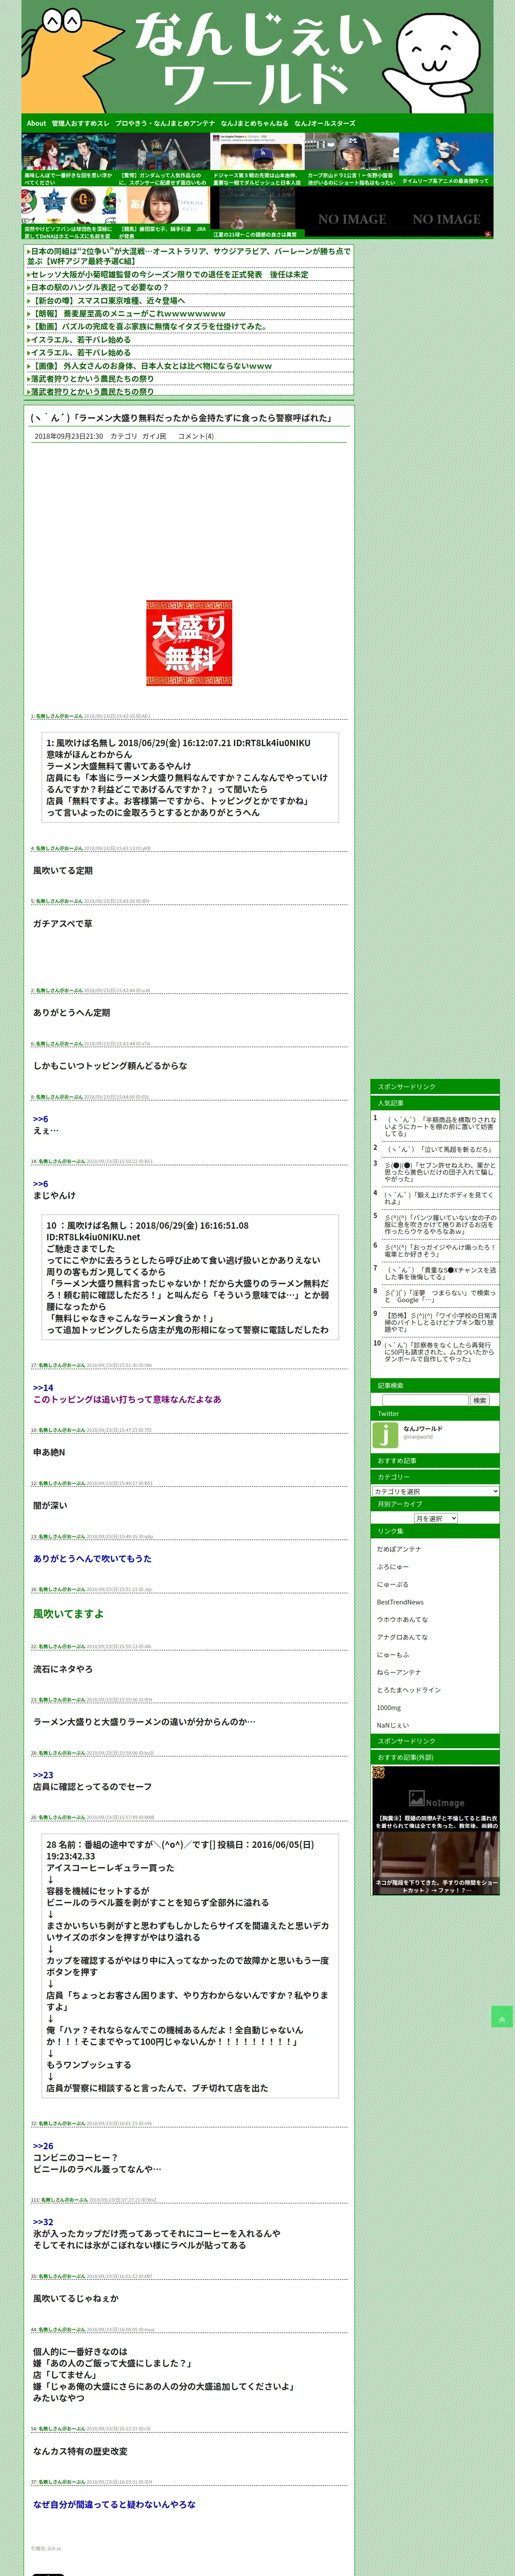Open プロやきう・なんJまとめアンテナ nav link
515x2576 pixels.
pyautogui.click(x=165, y=123)
